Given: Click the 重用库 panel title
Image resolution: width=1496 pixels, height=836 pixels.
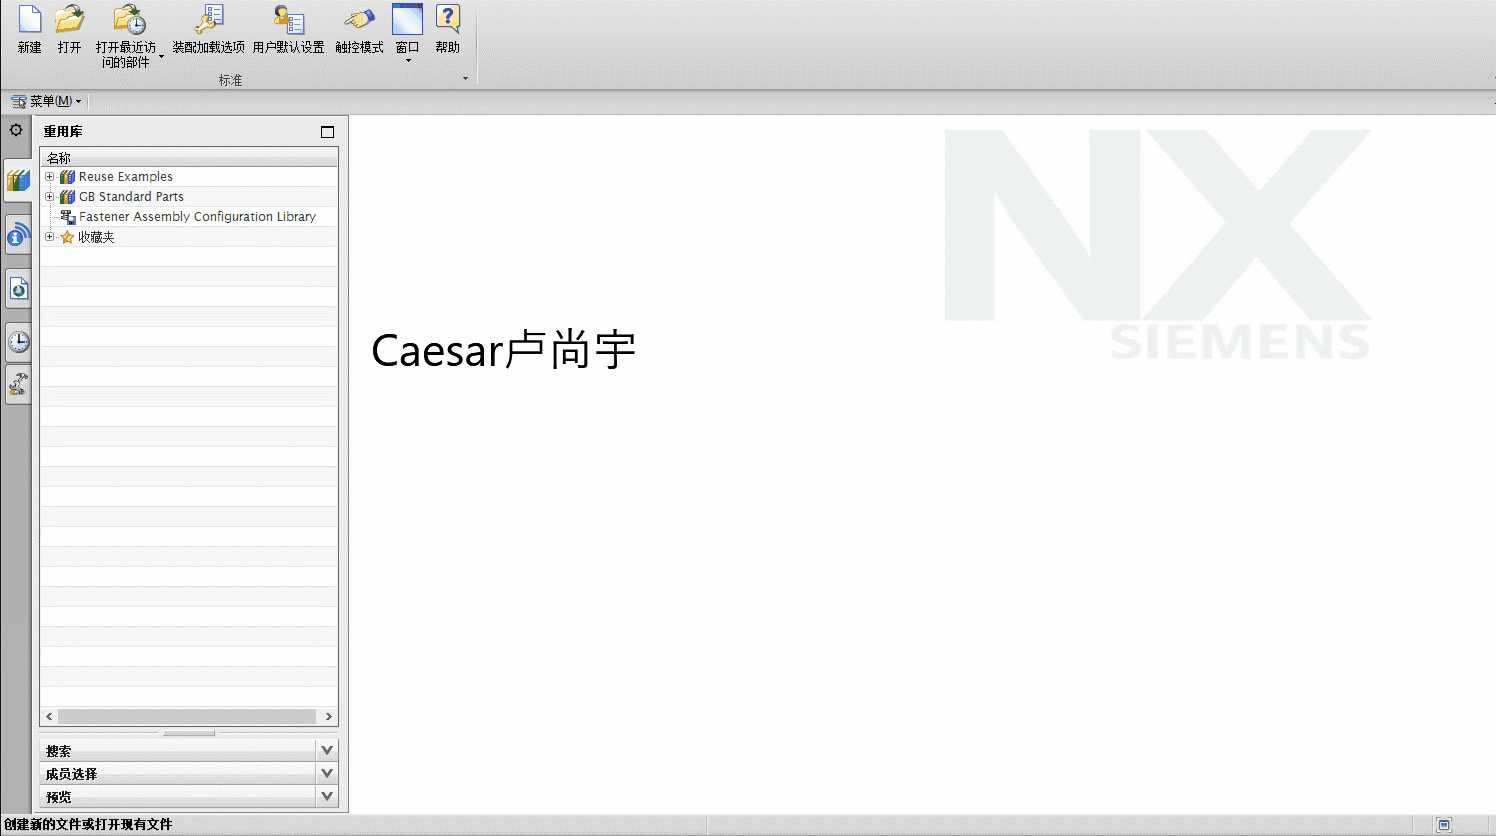Looking at the screenshot, I should tap(63, 132).
